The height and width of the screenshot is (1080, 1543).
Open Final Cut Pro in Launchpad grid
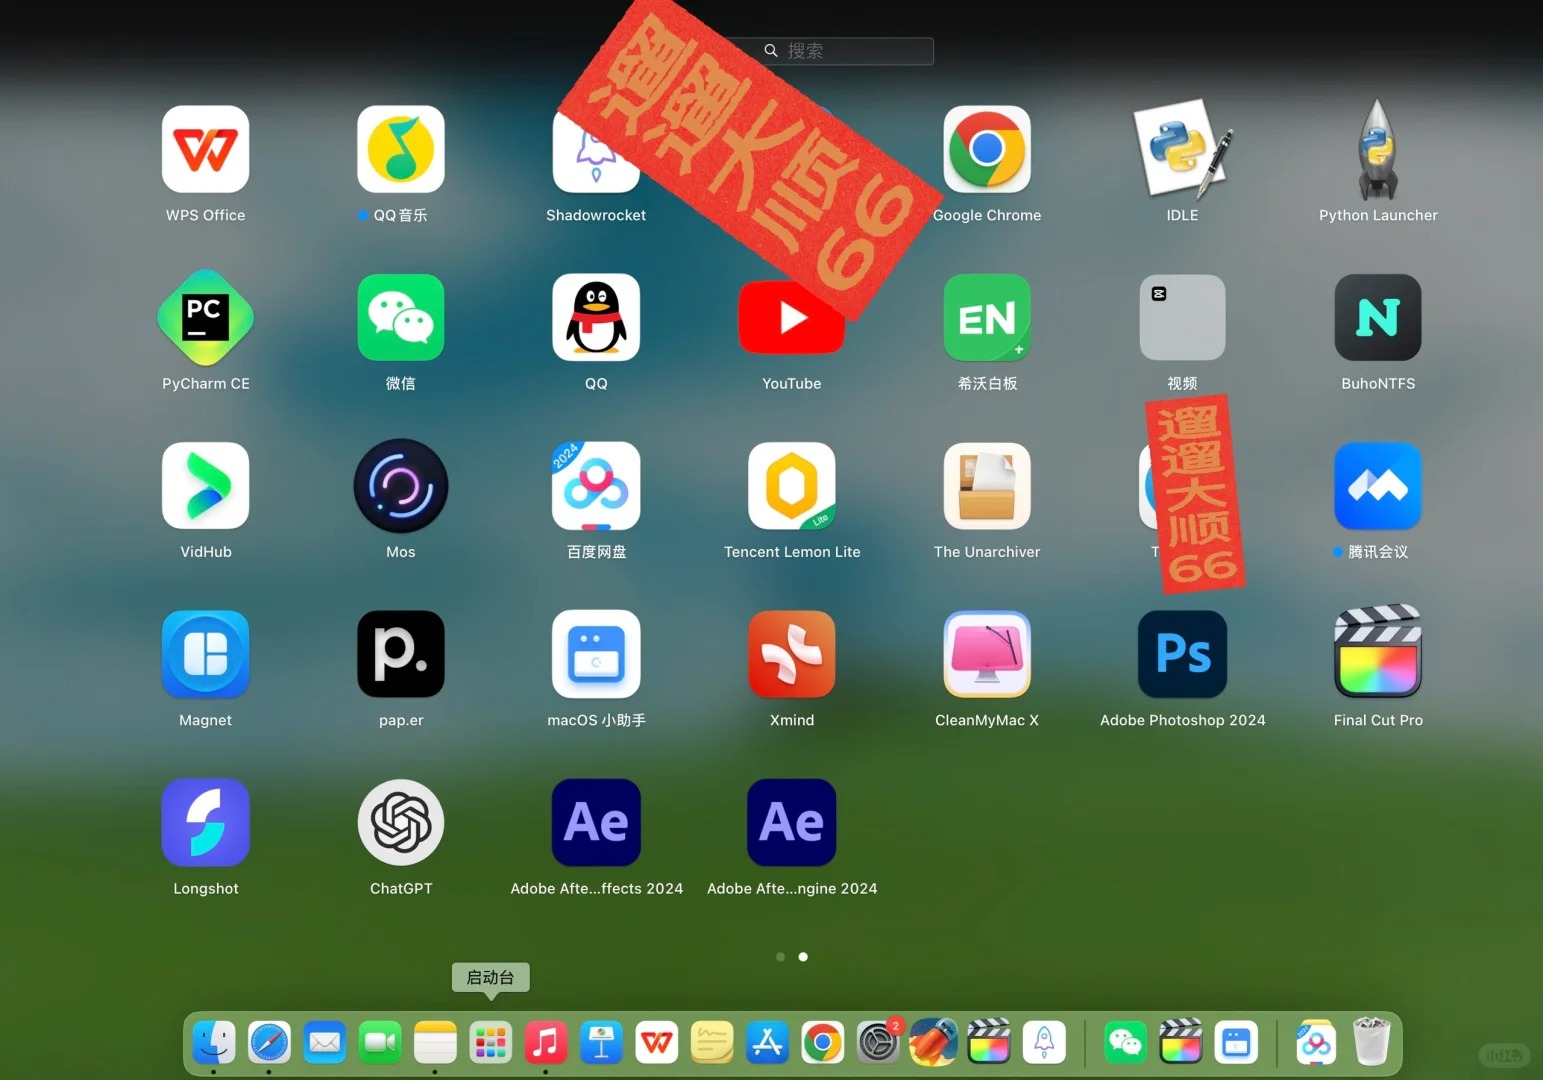point(1378,651)
